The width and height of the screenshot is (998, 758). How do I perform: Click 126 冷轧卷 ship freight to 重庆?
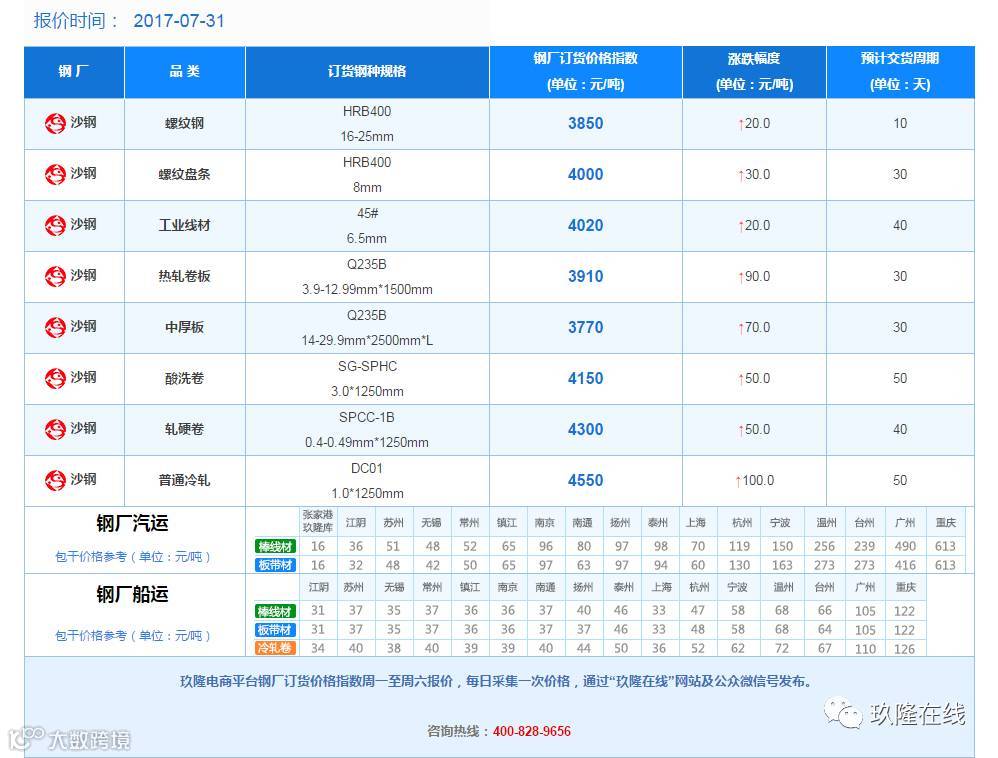[904, 649]
